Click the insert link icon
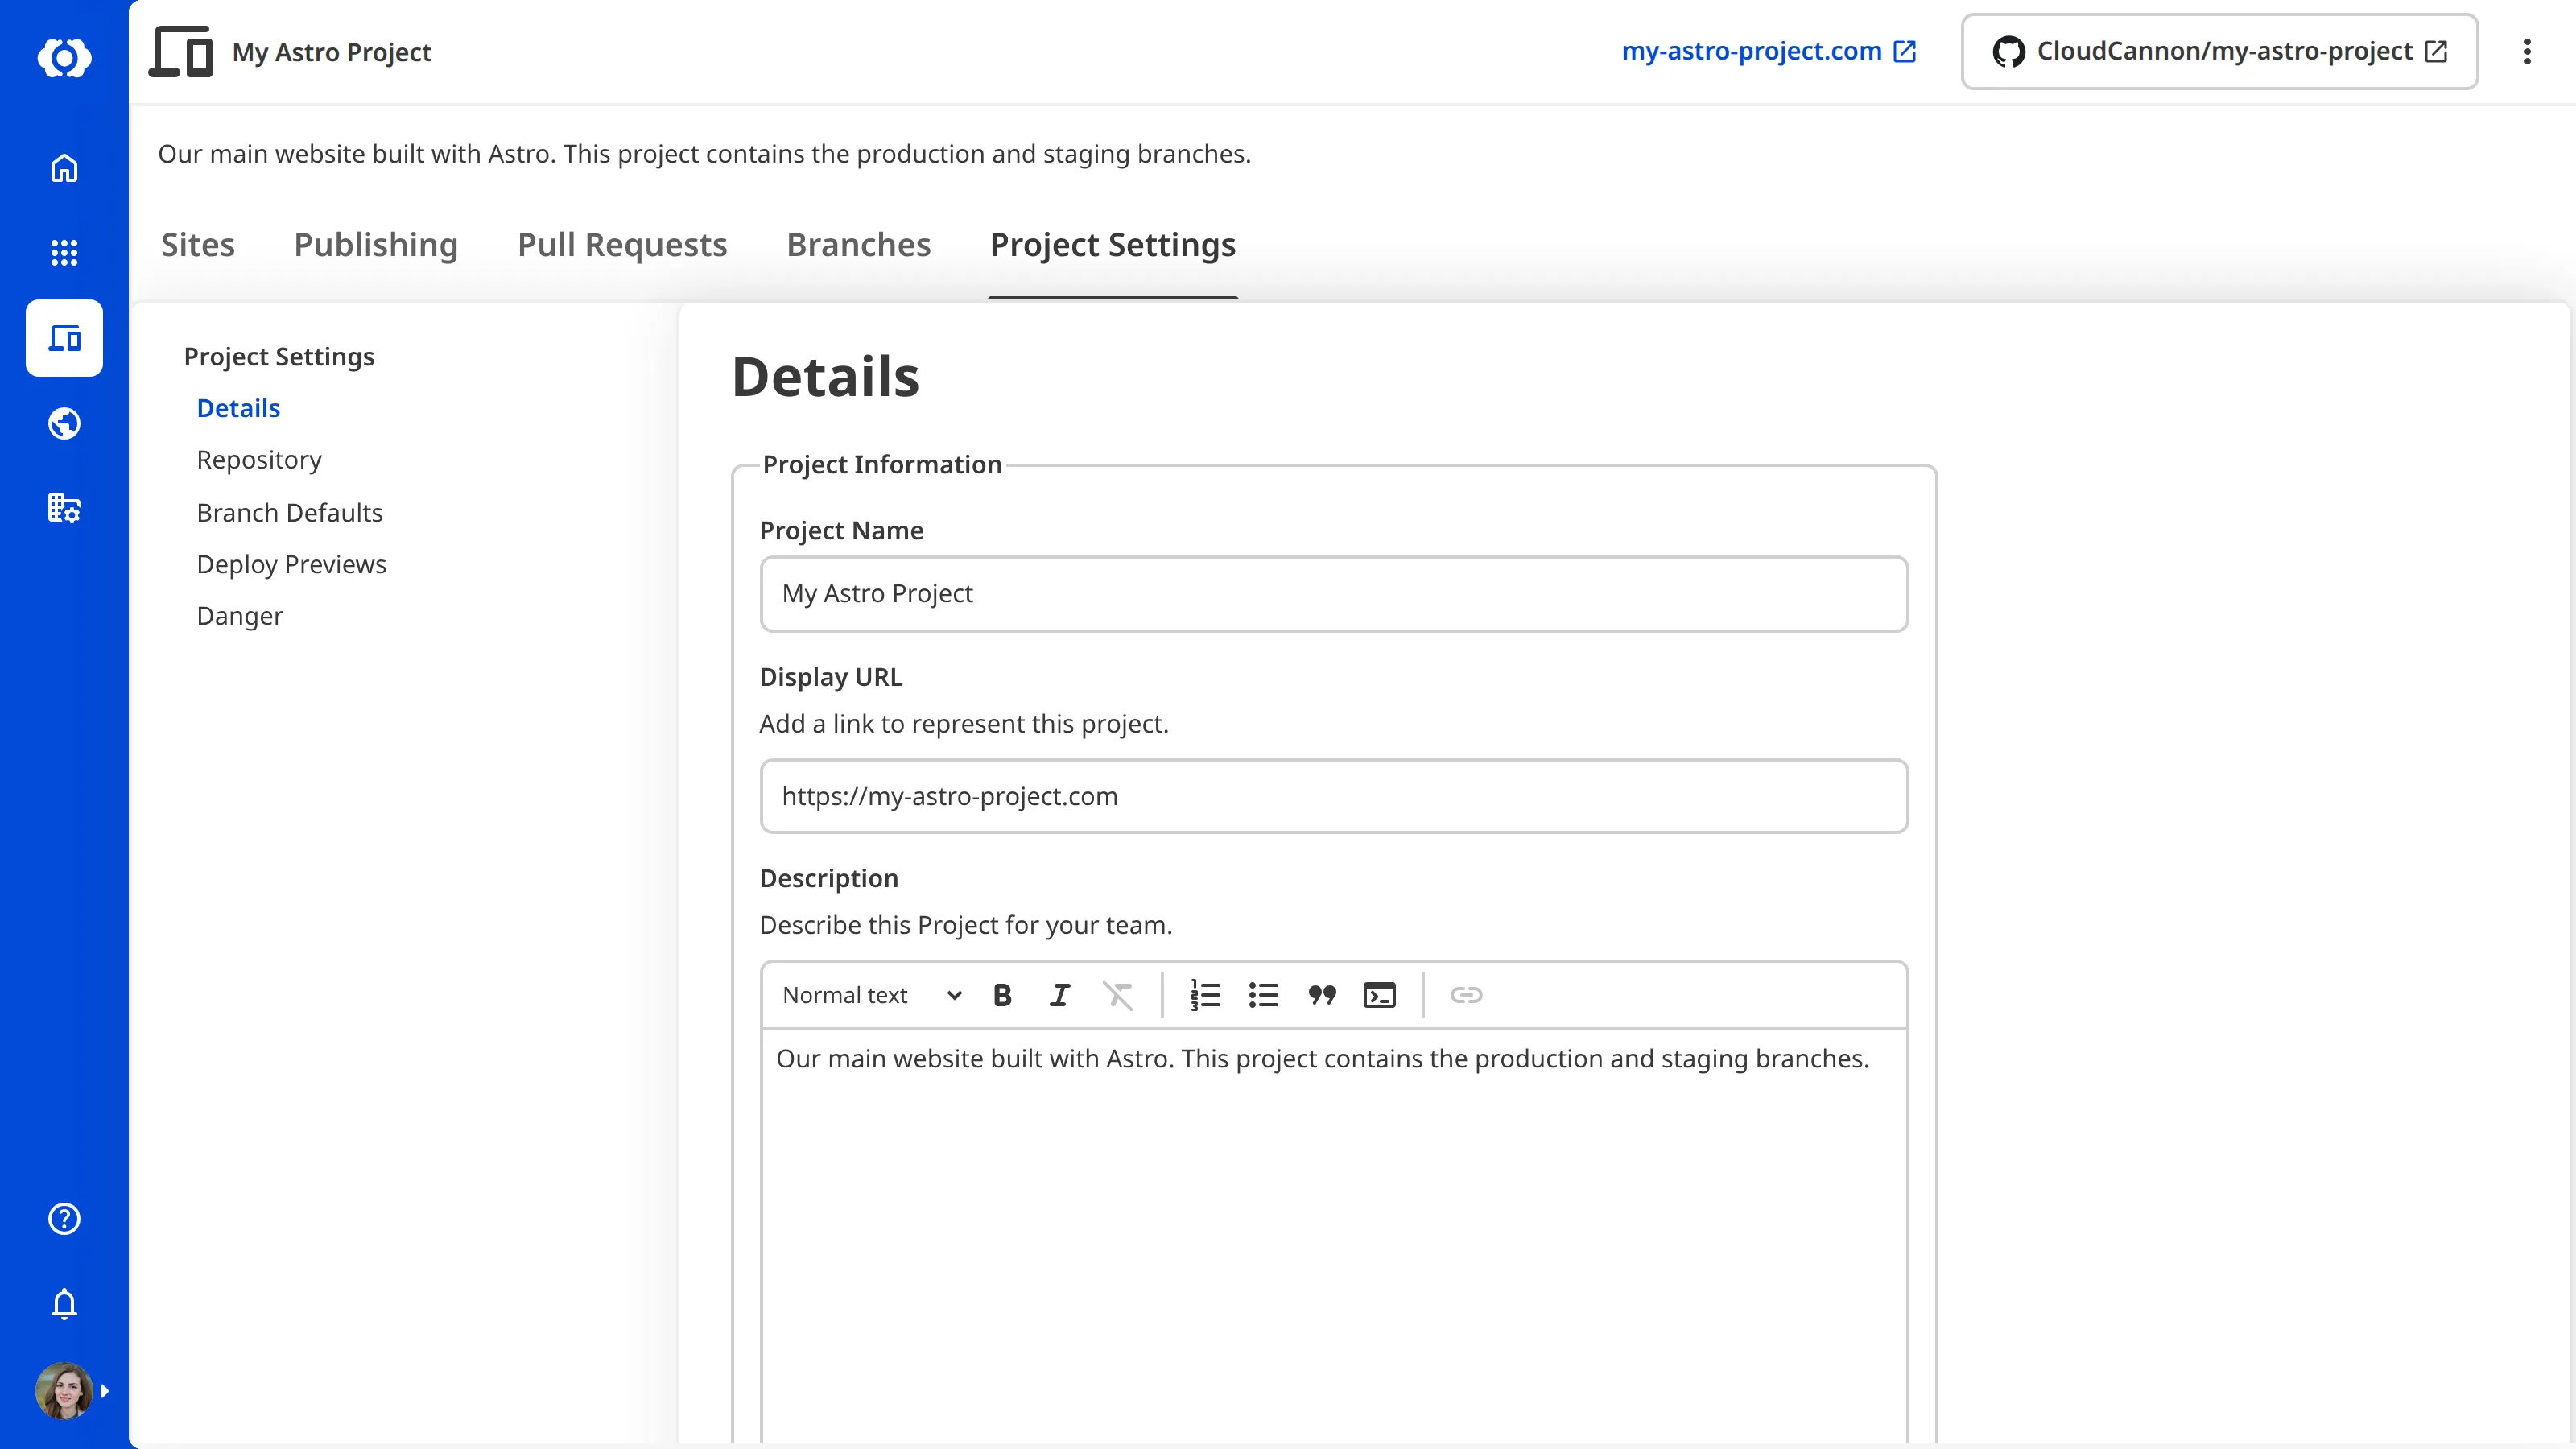The height and width of the screenshot is (1449, 2576). tap(1466, 995)
